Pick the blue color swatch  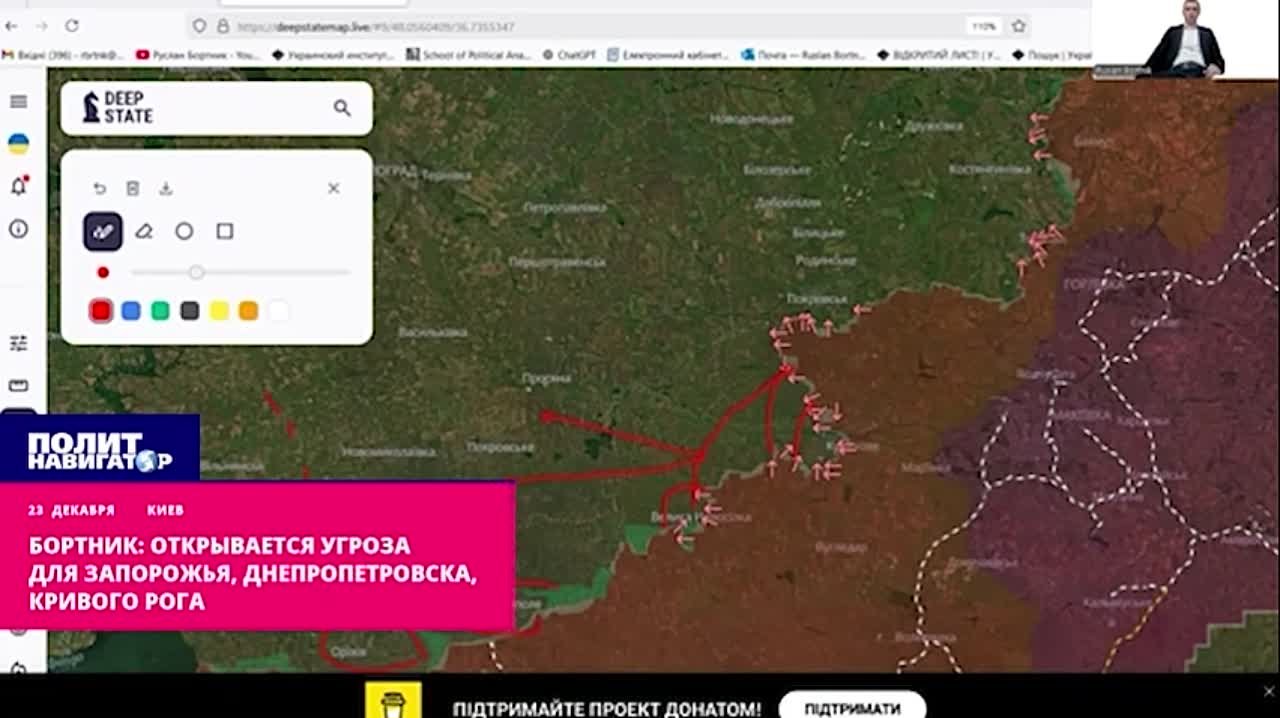[131, 311]
